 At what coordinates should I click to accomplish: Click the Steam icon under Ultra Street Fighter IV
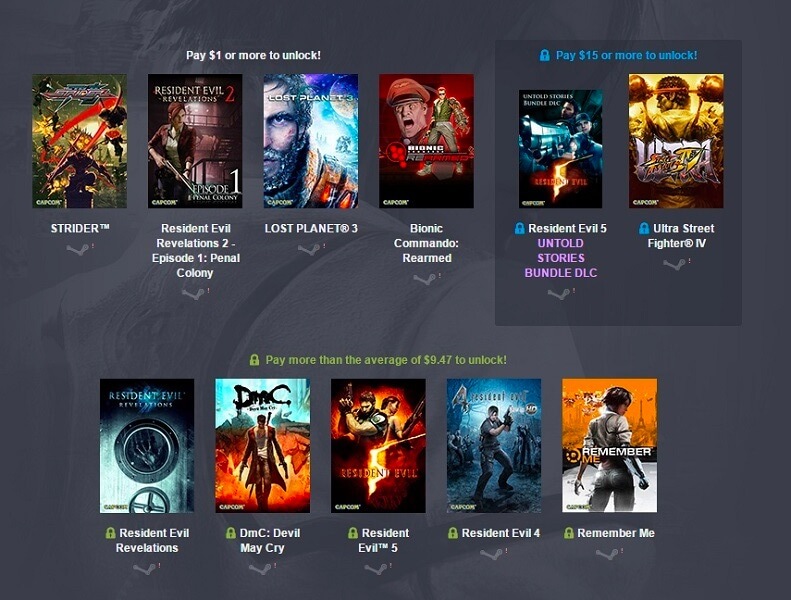coord(673,264)
